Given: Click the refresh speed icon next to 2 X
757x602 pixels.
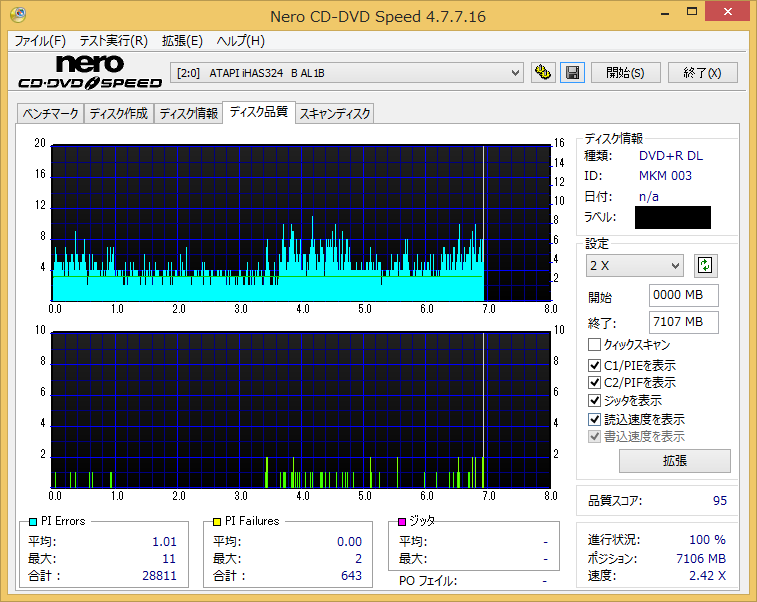Looking at the screenshot, I should pos(705,266).
